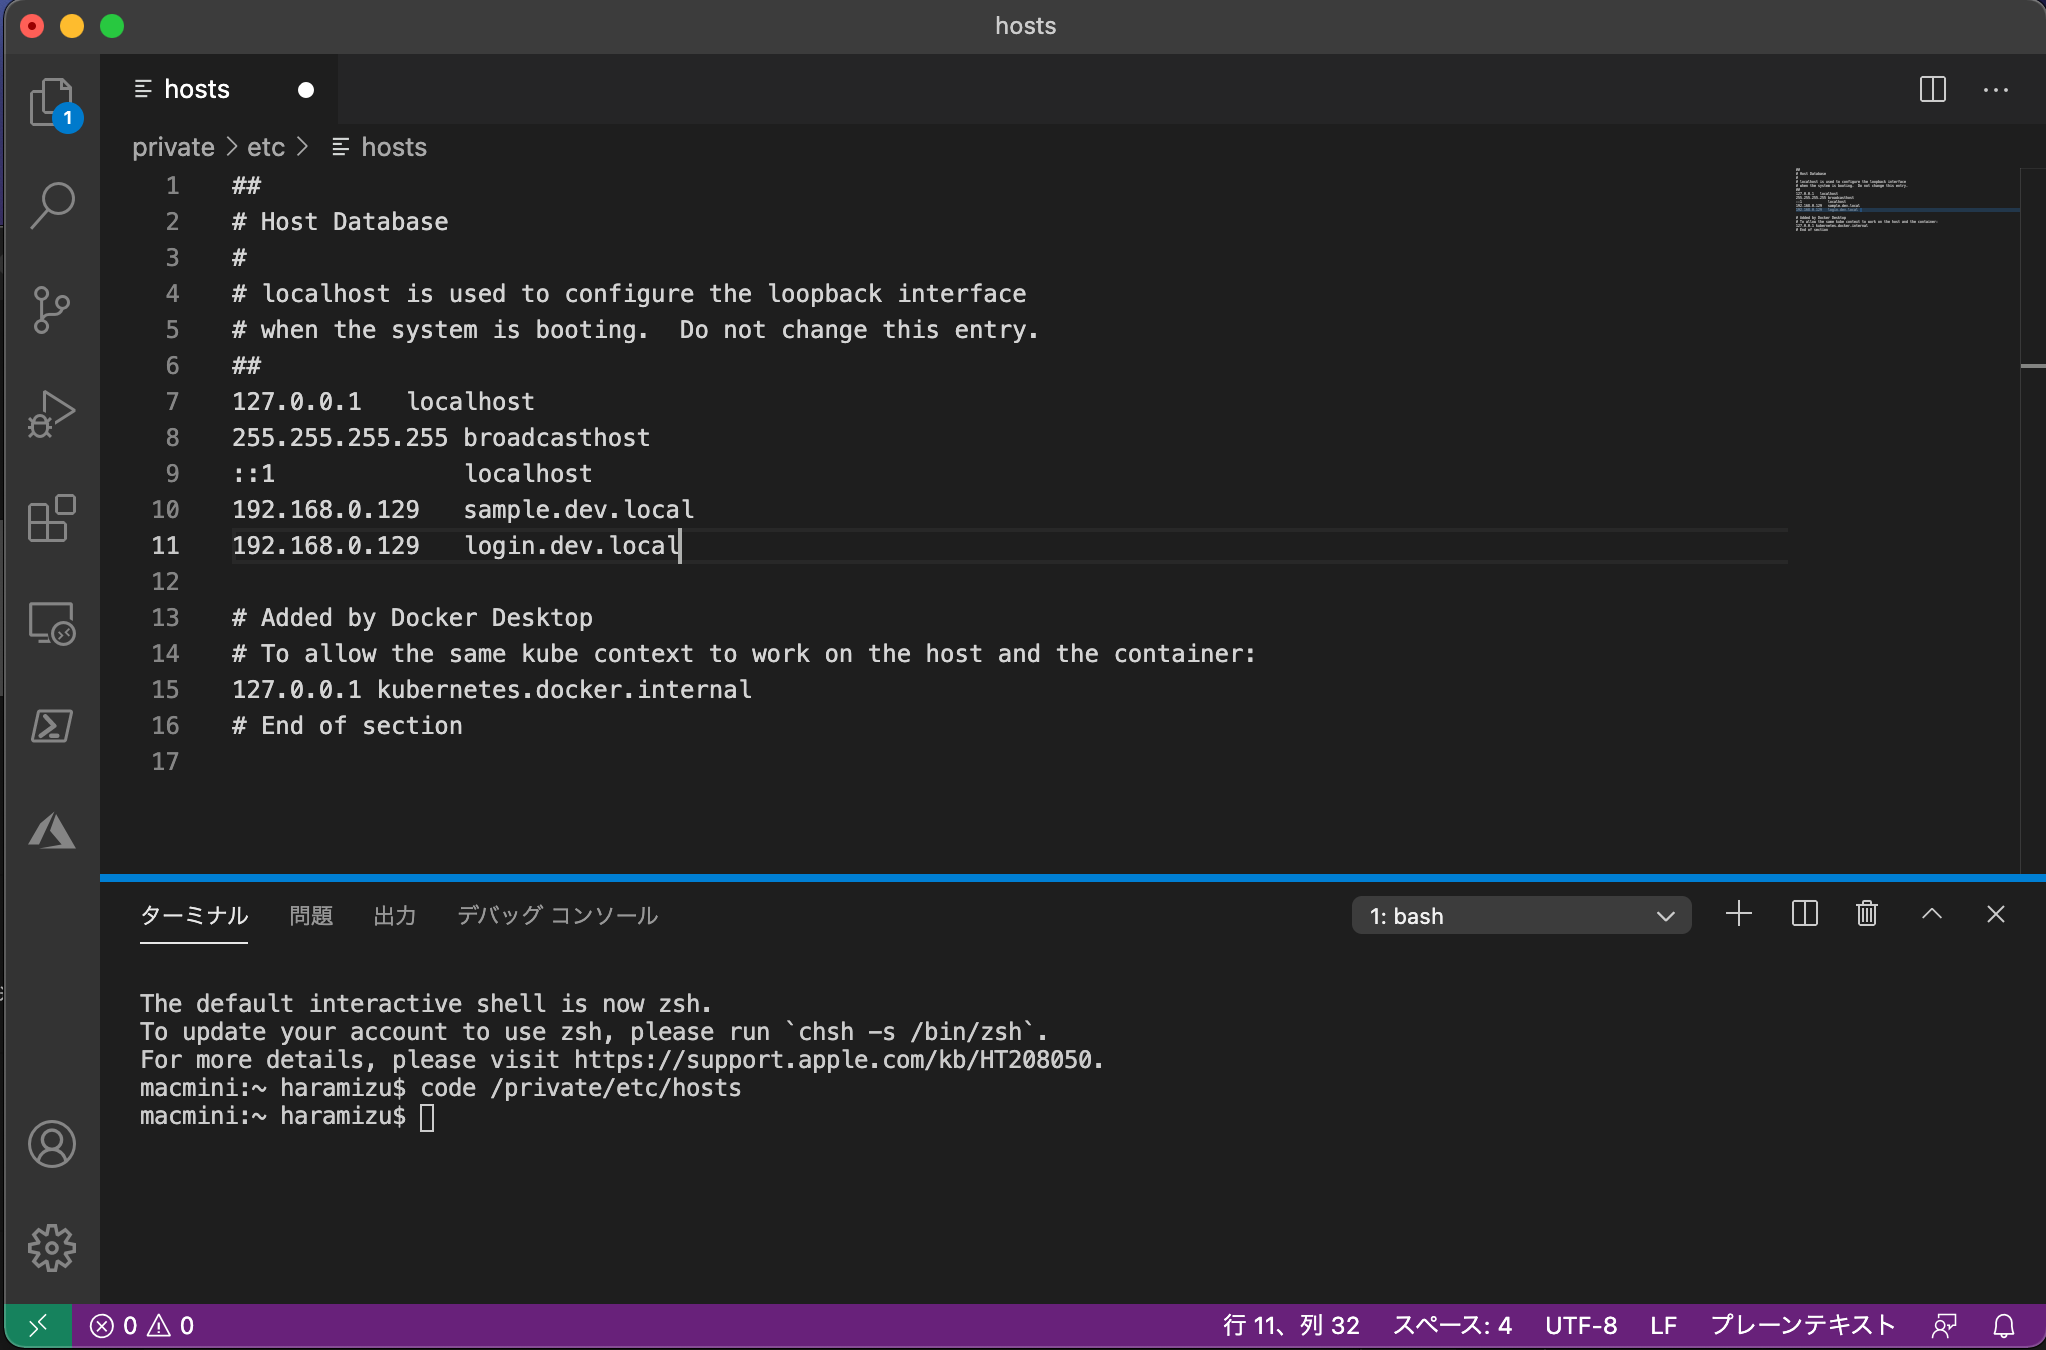The width and height of the screenshot is (2046, 1350).
Task: Click line 7 text 127.0.0.1 localhost
Action: (383, 402)
